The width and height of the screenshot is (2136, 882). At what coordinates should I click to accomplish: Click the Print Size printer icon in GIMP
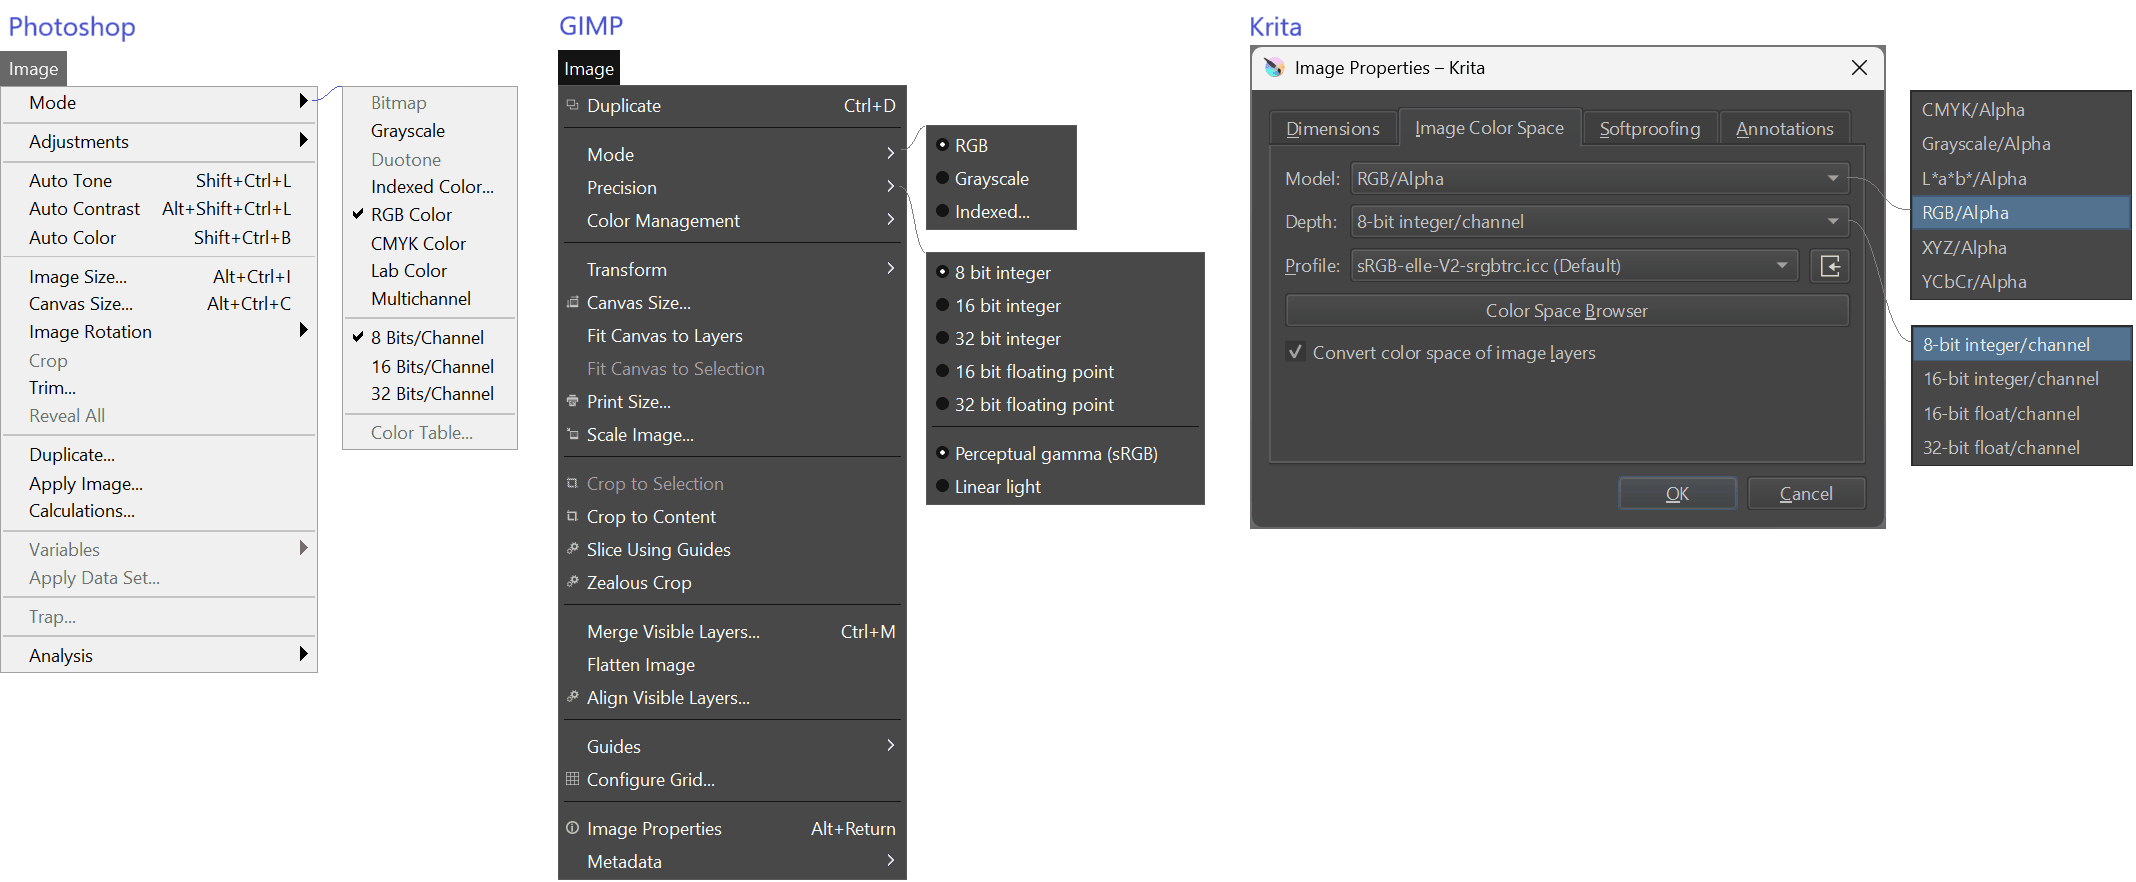(572, 401)
